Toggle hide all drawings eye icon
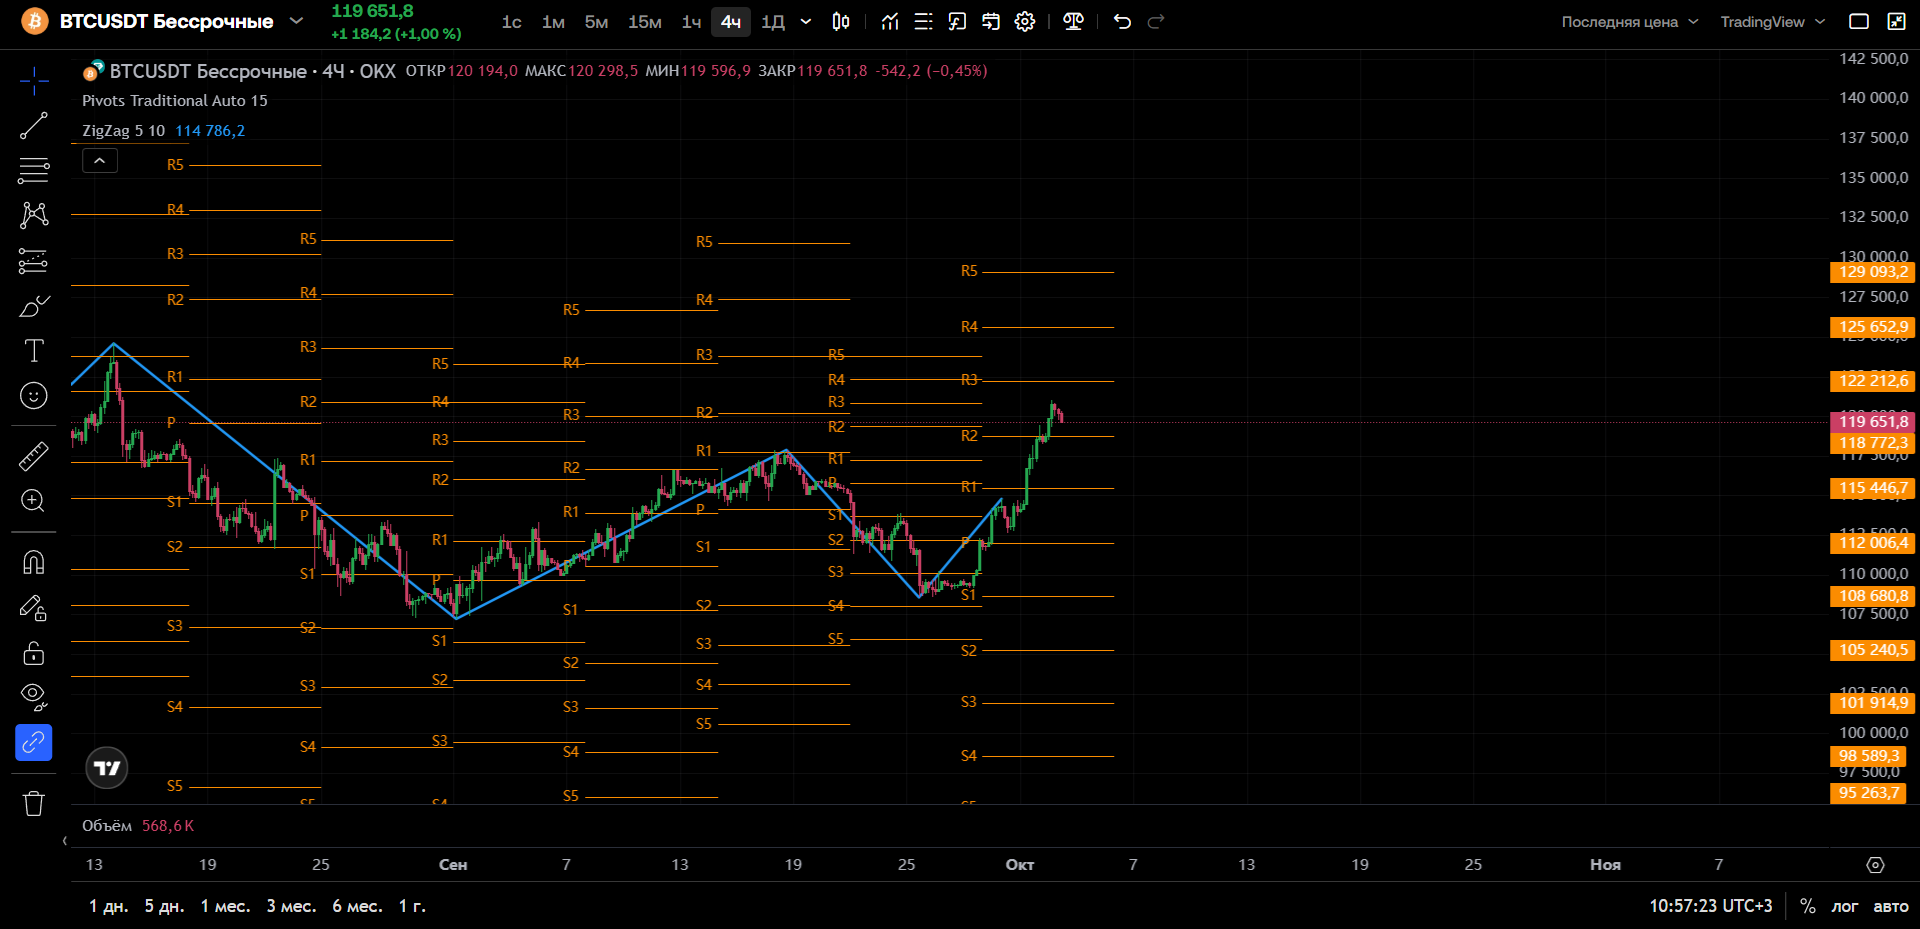This screenshot has height=929, width=1920. coord(34,696)
